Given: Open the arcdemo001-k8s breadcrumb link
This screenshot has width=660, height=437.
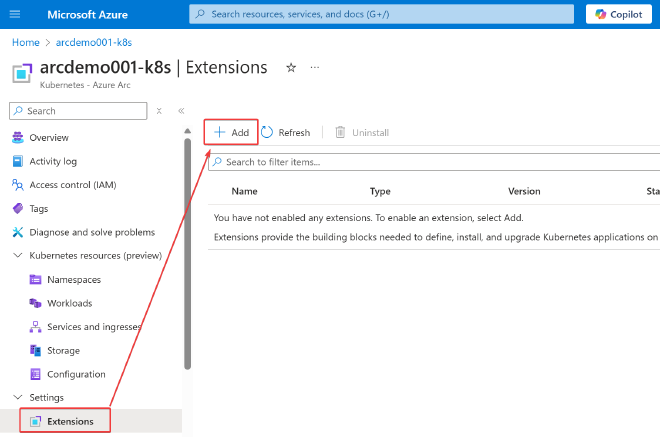Looking at the screenshot, I should click(94, 43).
